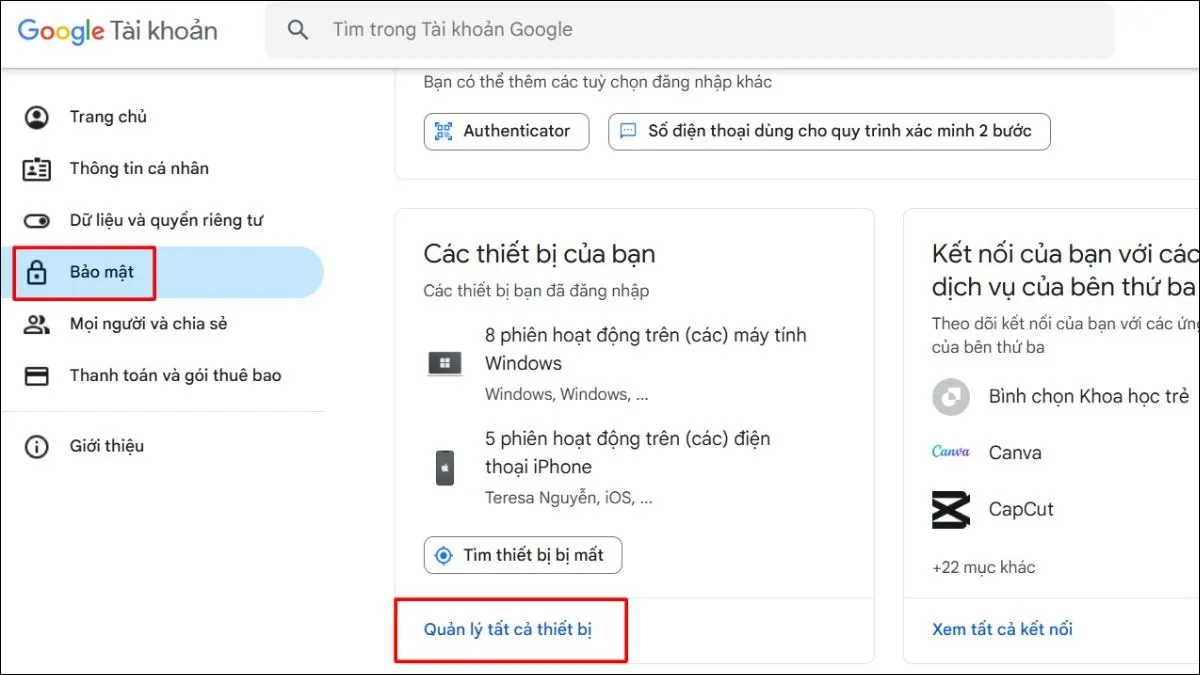Viewport: 1200px width, 675px height.
Task: Click Tìm thiết bị bị mất button
Action: (x=522, y=555)
